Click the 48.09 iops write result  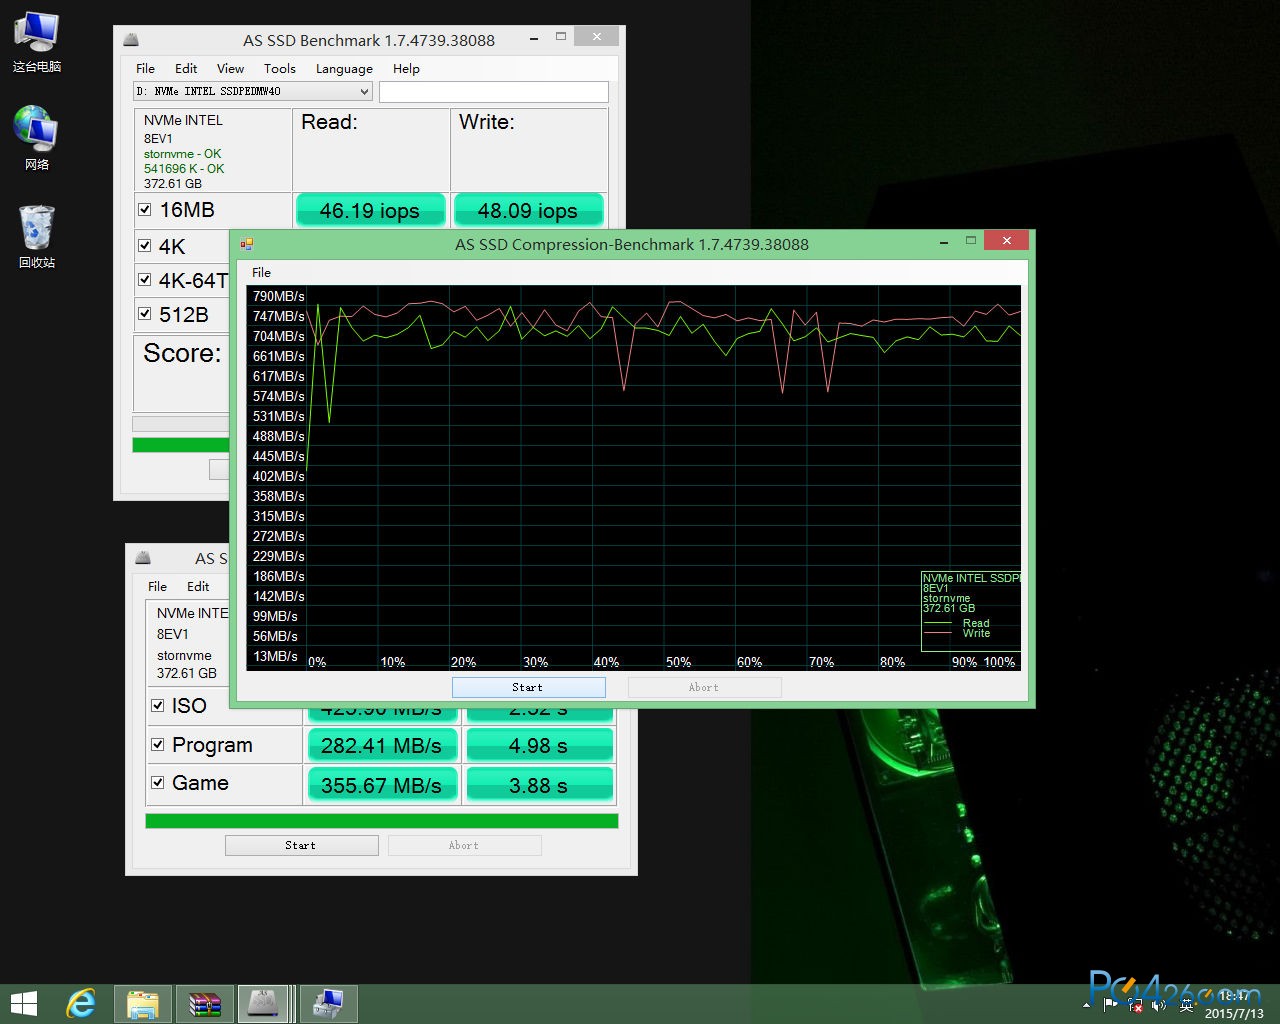tap(528, 210)
